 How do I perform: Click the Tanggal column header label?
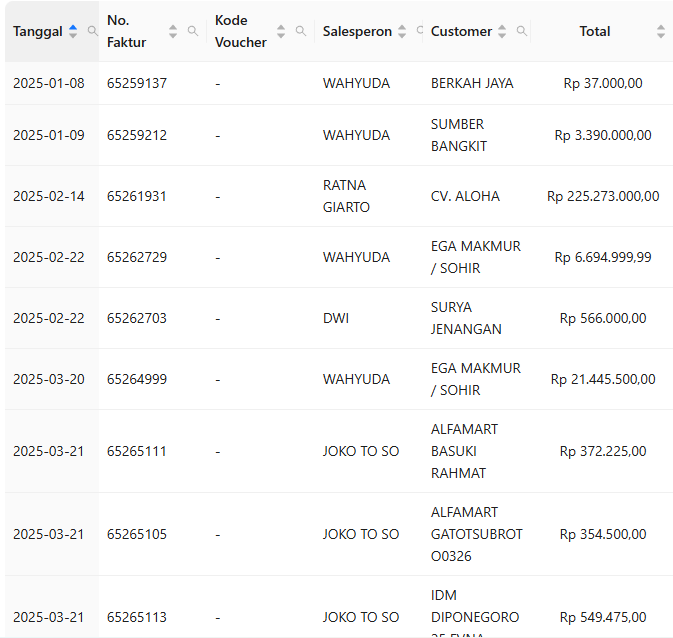click(x=38, y=32)
